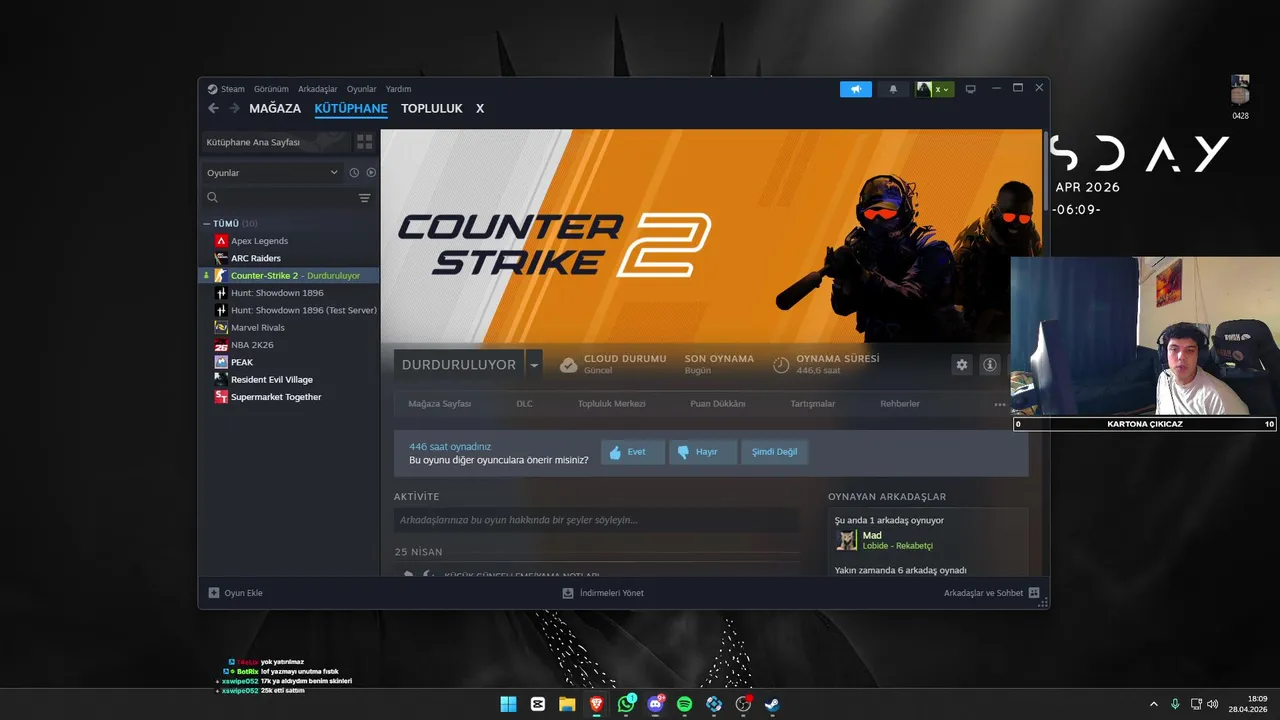Viewport: 1280px width, 720px height.
Task: Go forward with the right arrow
Action: (x=234, y=108)
